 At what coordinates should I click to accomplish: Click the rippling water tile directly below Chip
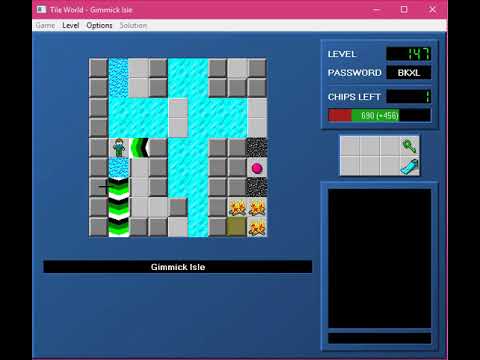pos(119,168)
